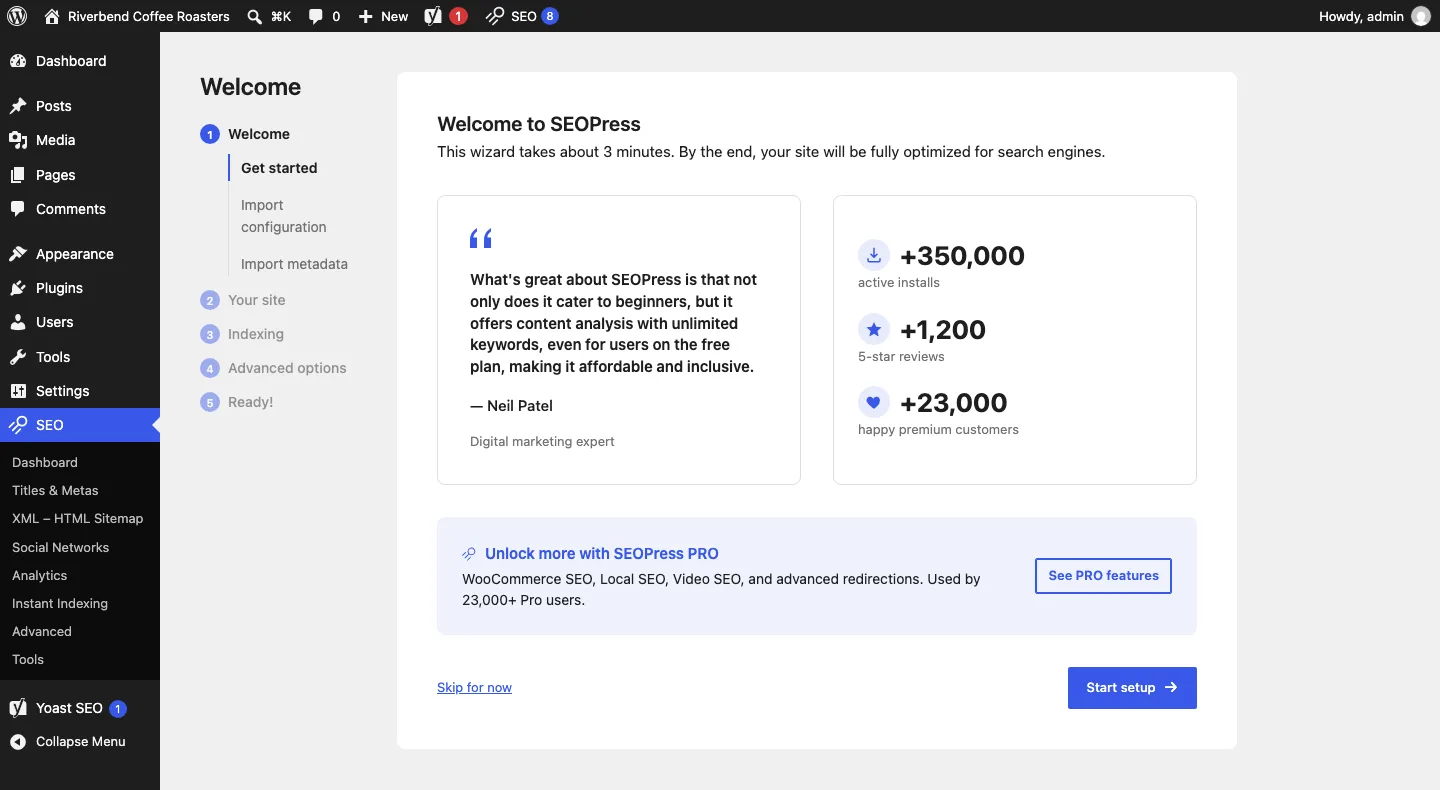
Task: Open the Posts menu
Action: tap(80, 106)
